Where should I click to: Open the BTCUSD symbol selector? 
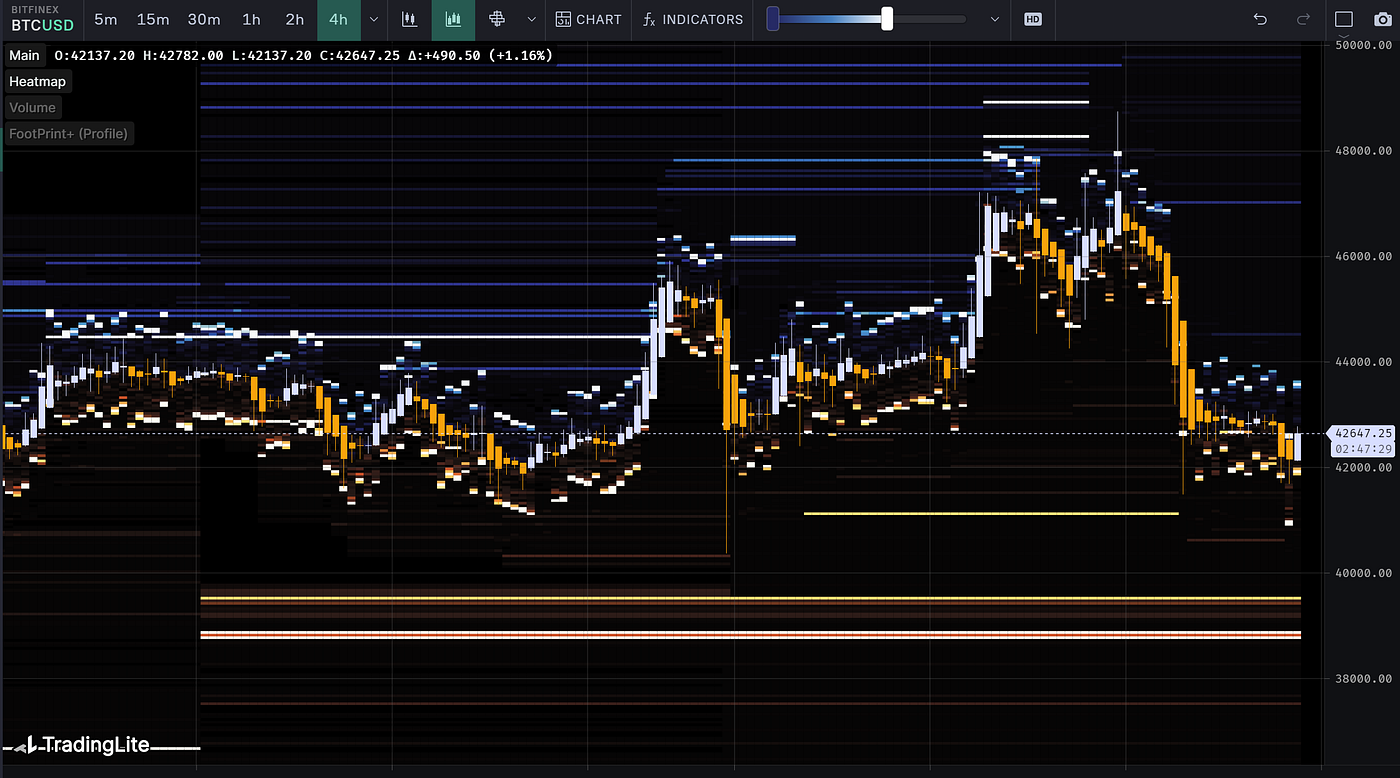pos(42,19)
